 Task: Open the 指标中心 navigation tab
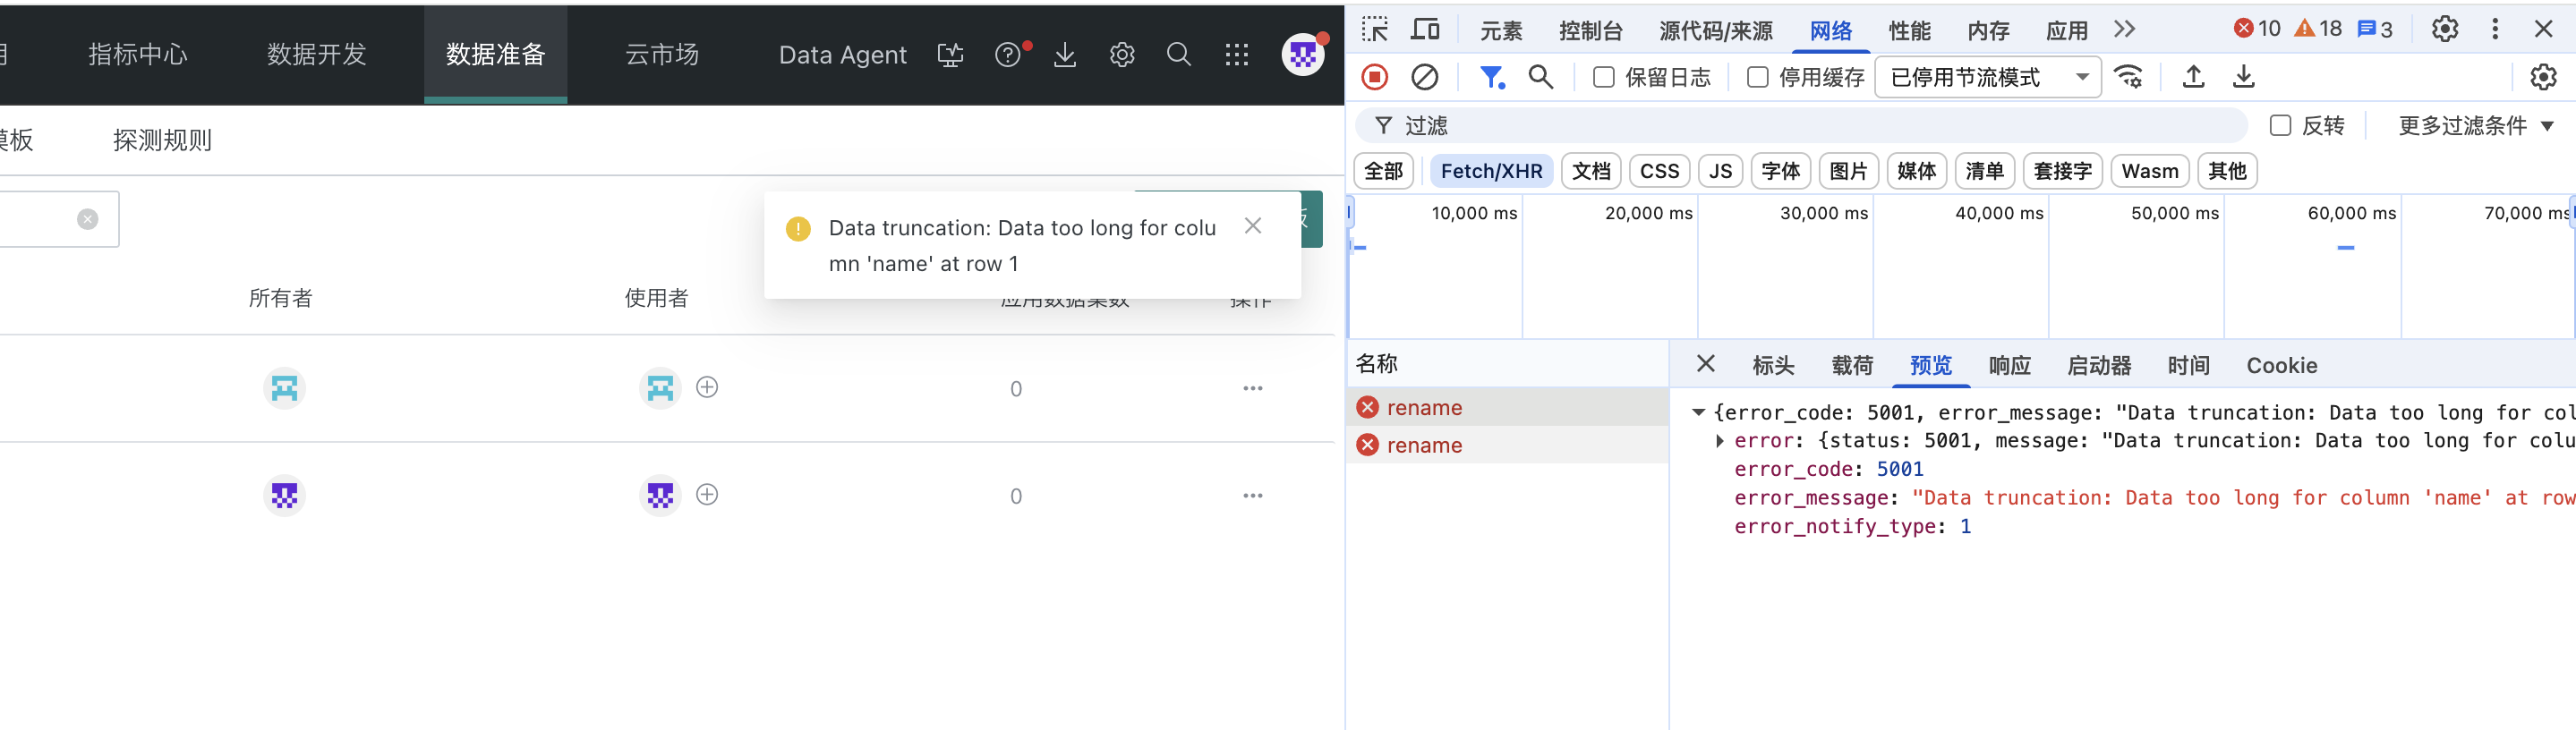point(138,55)
